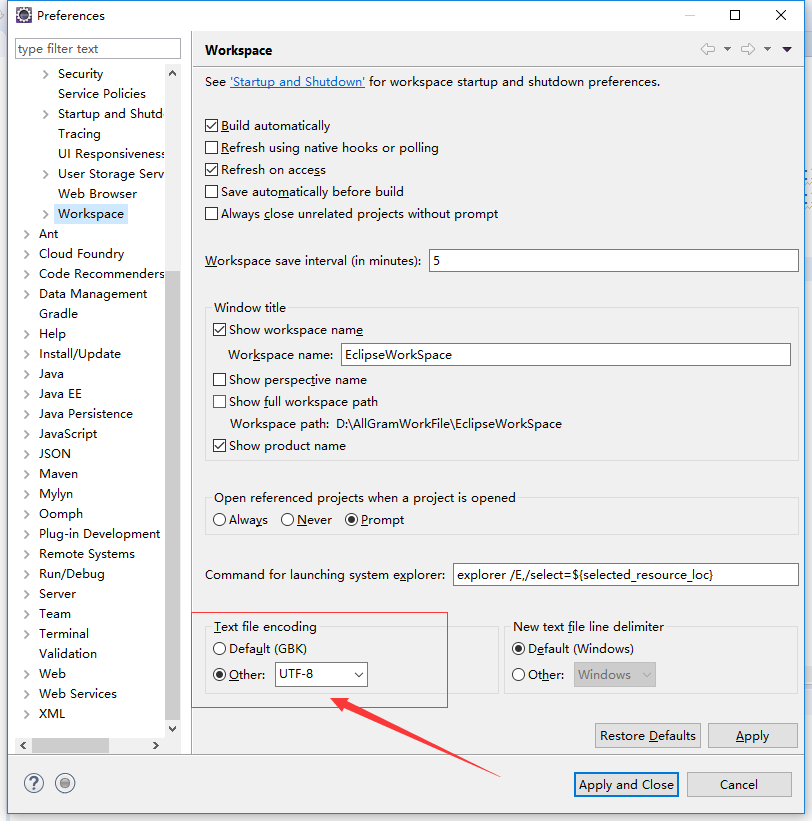Image resolution: width=812 pixels, height=821 pixels.
Task: Expand the XML preferences node
Action: [26, 714]
